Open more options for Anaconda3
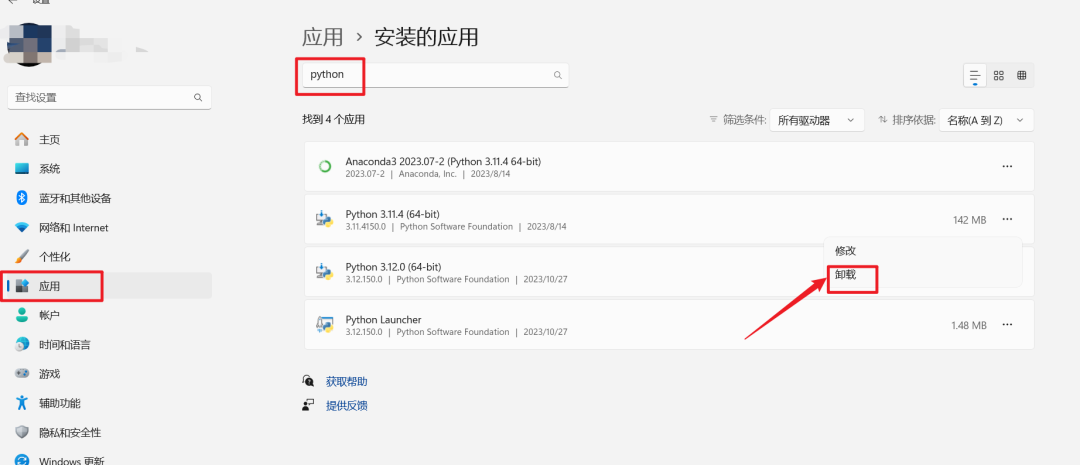The height and width of the screenshot is (465, 1080). [x=1008, y=167]
